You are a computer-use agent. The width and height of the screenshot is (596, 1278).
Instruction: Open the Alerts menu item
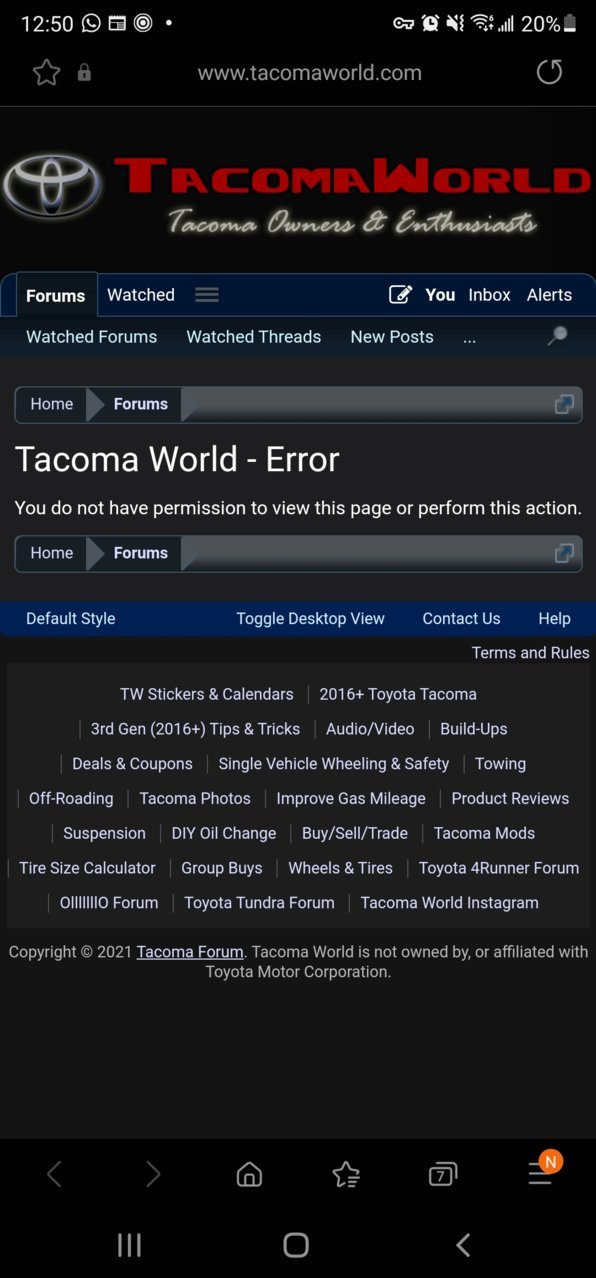(x=549, y=294)
